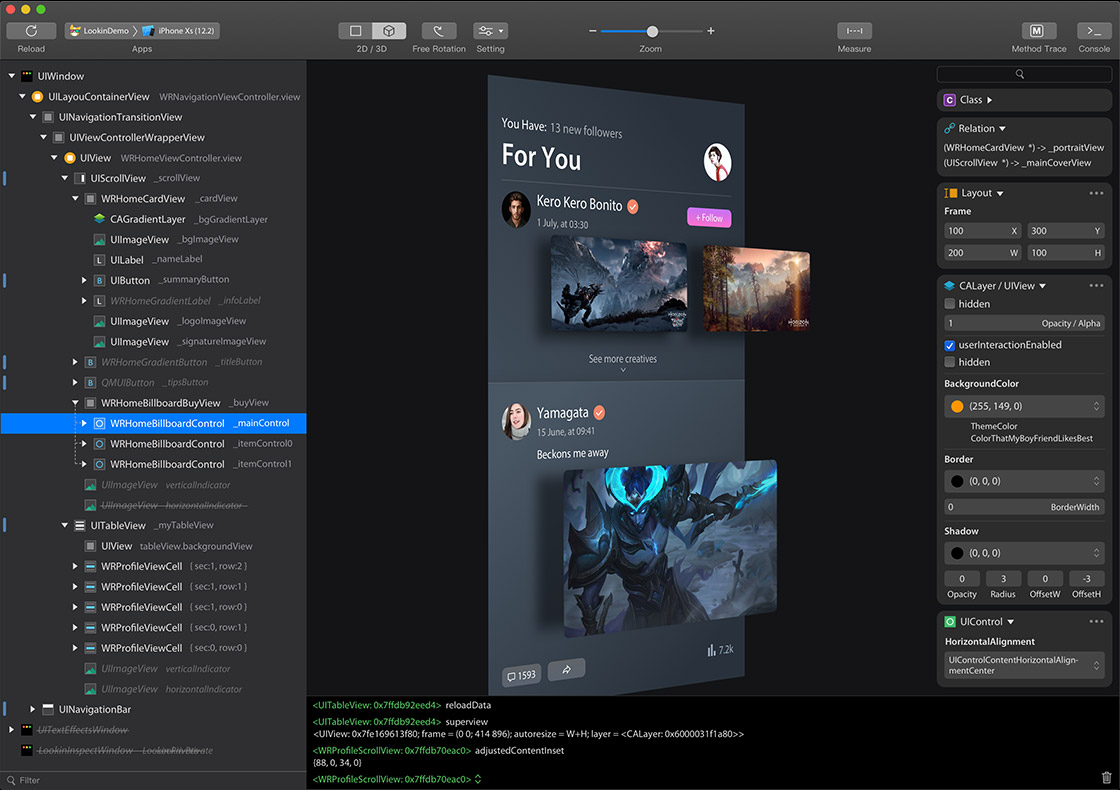
Task: Start Method Trace
Action: [x=1038, y=31]
